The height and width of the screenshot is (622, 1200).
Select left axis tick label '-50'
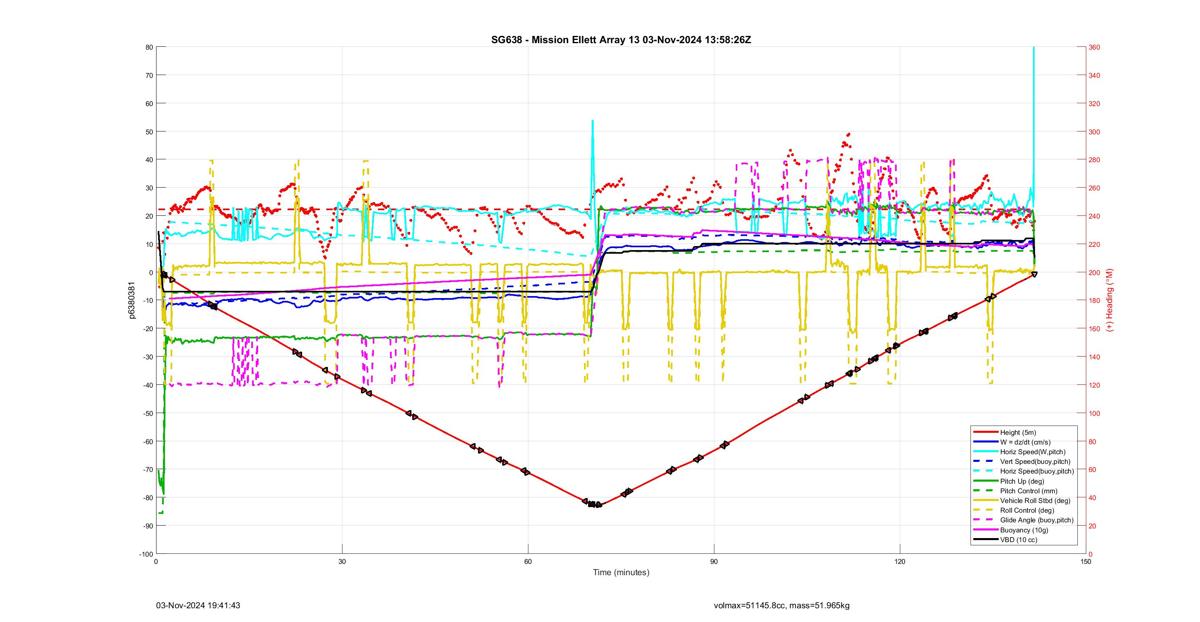(x=147, y=413)
